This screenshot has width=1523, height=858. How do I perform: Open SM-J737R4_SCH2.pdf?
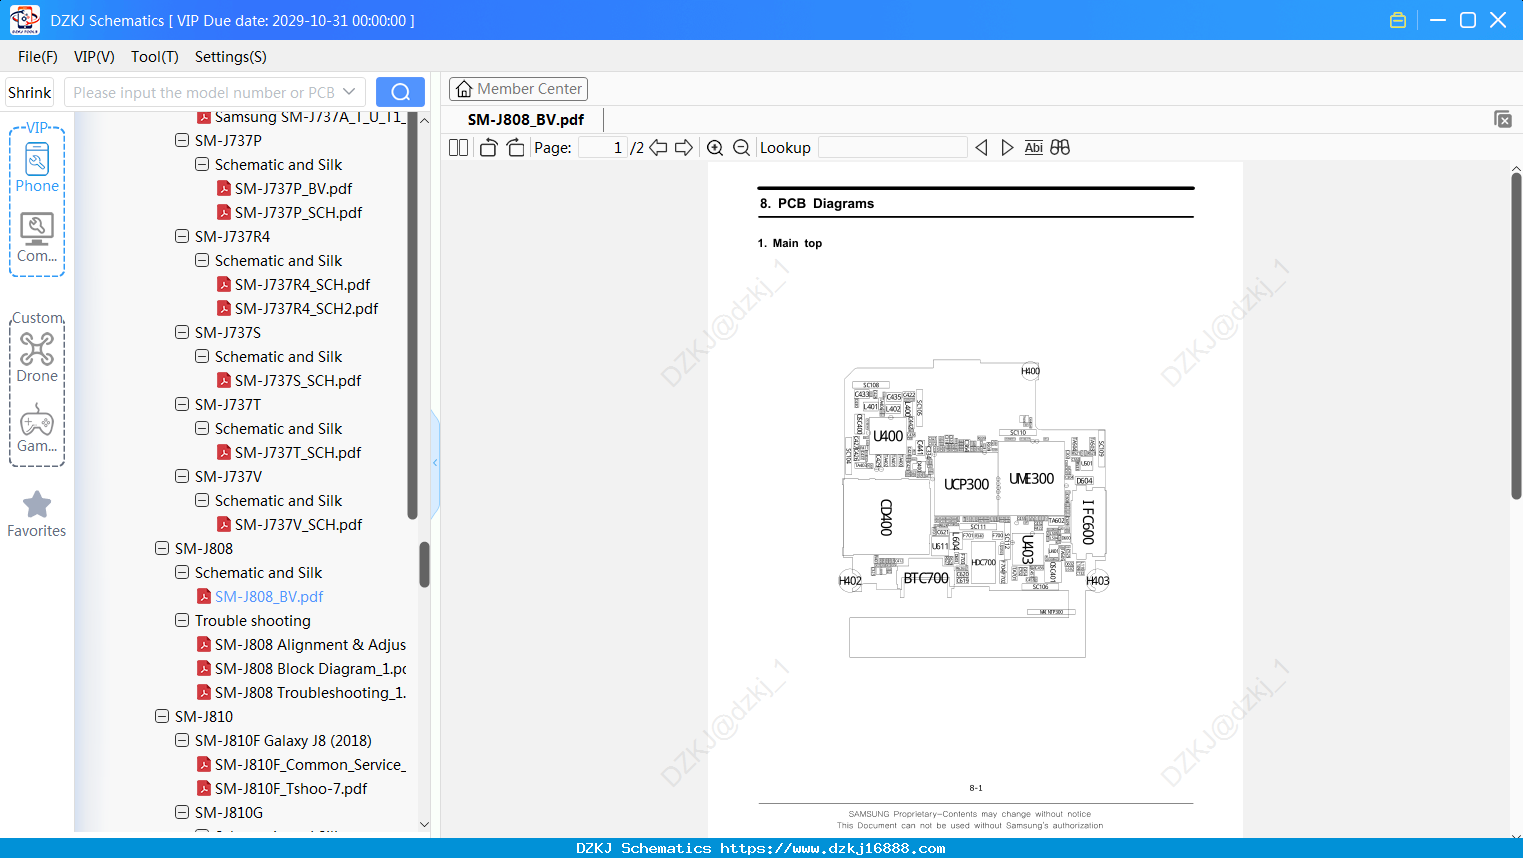(306, 308)
